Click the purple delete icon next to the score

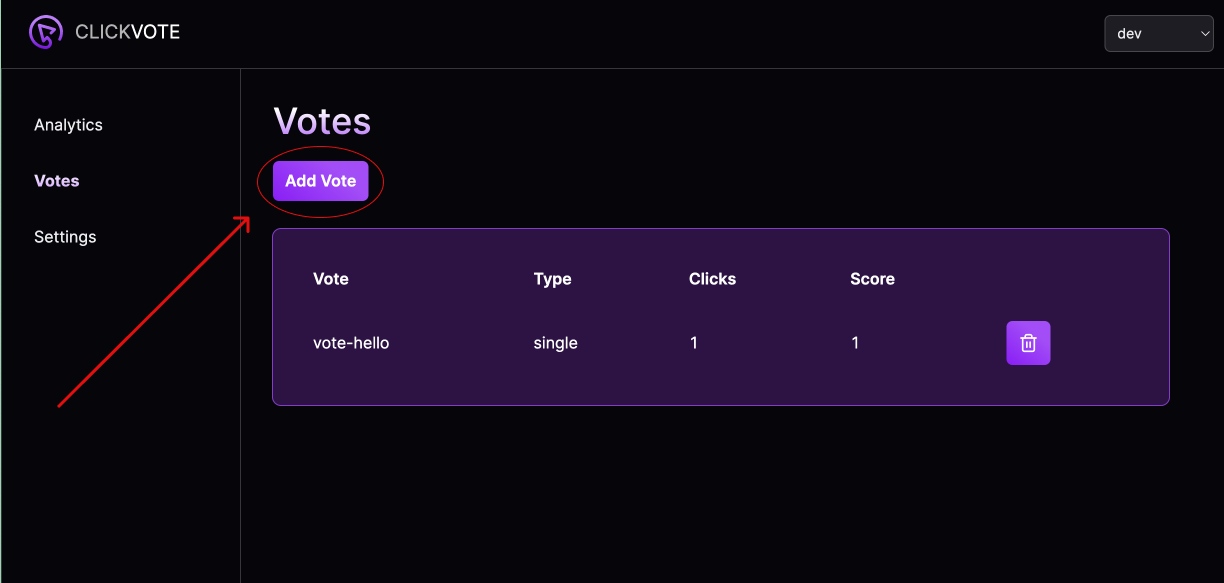click(x=1028, y=342)
